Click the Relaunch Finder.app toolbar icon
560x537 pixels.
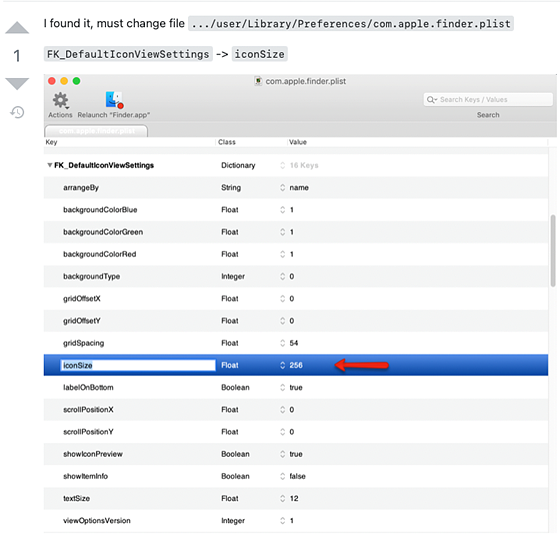114,100
